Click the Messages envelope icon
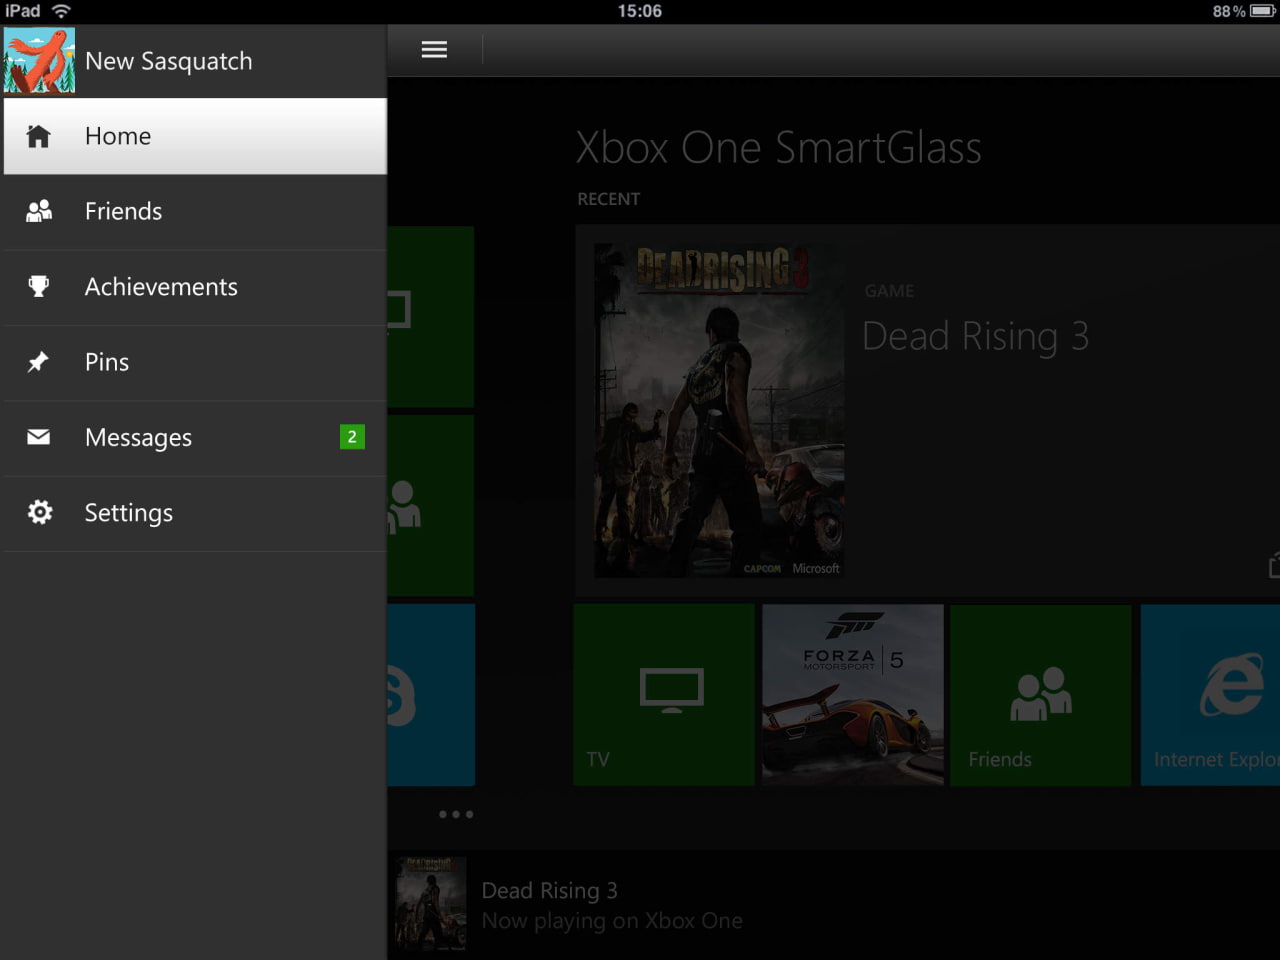 39,437
